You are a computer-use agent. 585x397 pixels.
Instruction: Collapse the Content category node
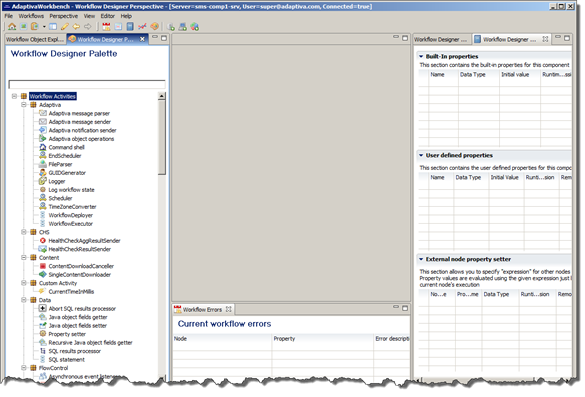(x=24, y=257)
